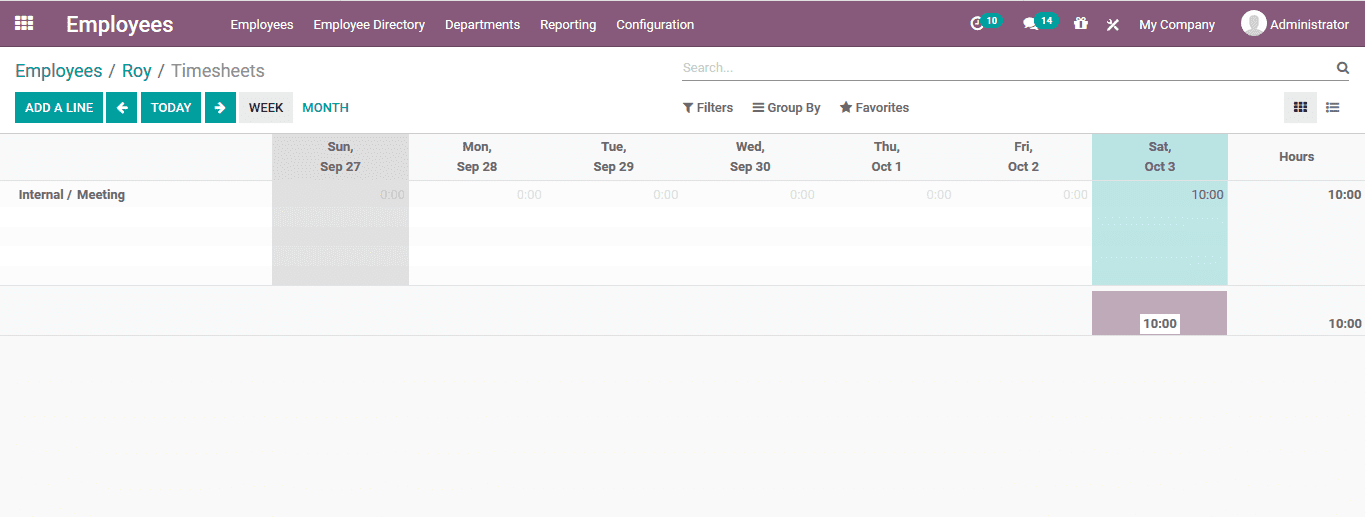Open the Employees menu item
This screenshot has height=517, width=1367.
tap(262, 24)
